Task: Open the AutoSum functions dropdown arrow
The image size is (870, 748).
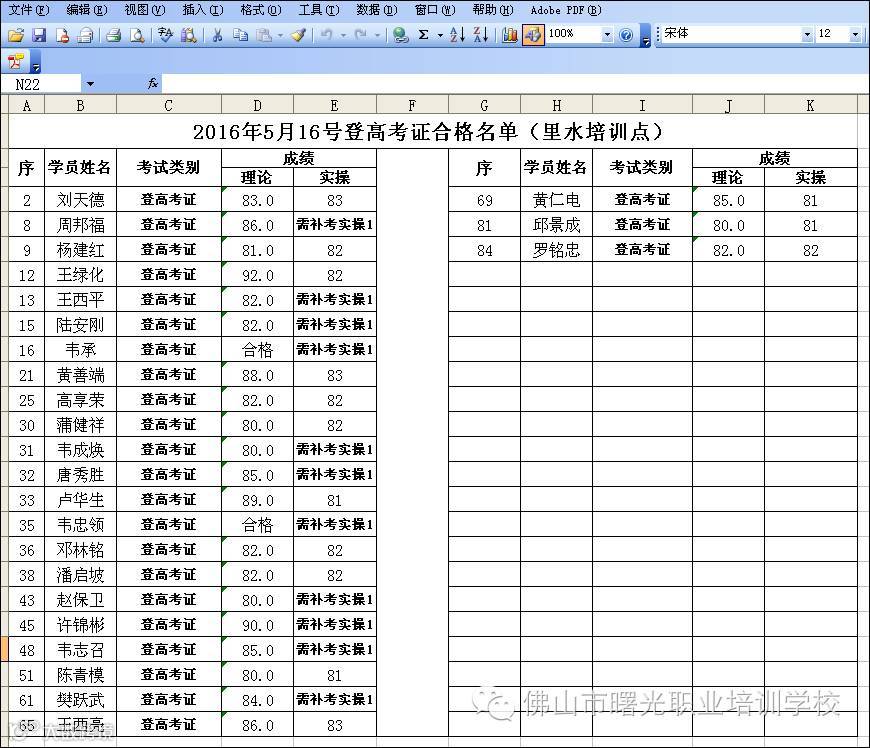Action: (x=441, y=35)
